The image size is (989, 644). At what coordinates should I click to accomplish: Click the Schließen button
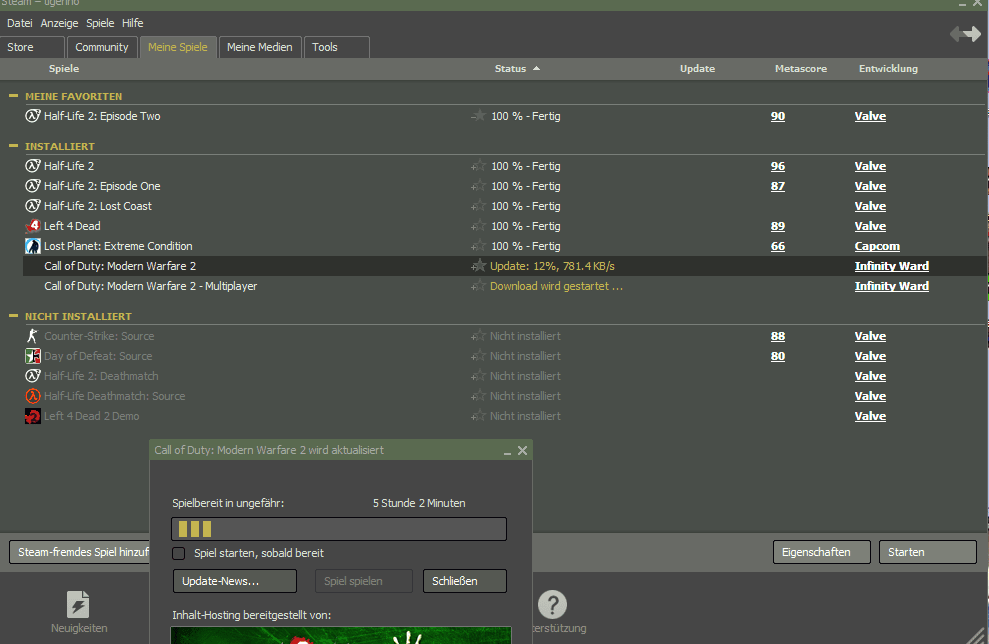tap(464, 581)
